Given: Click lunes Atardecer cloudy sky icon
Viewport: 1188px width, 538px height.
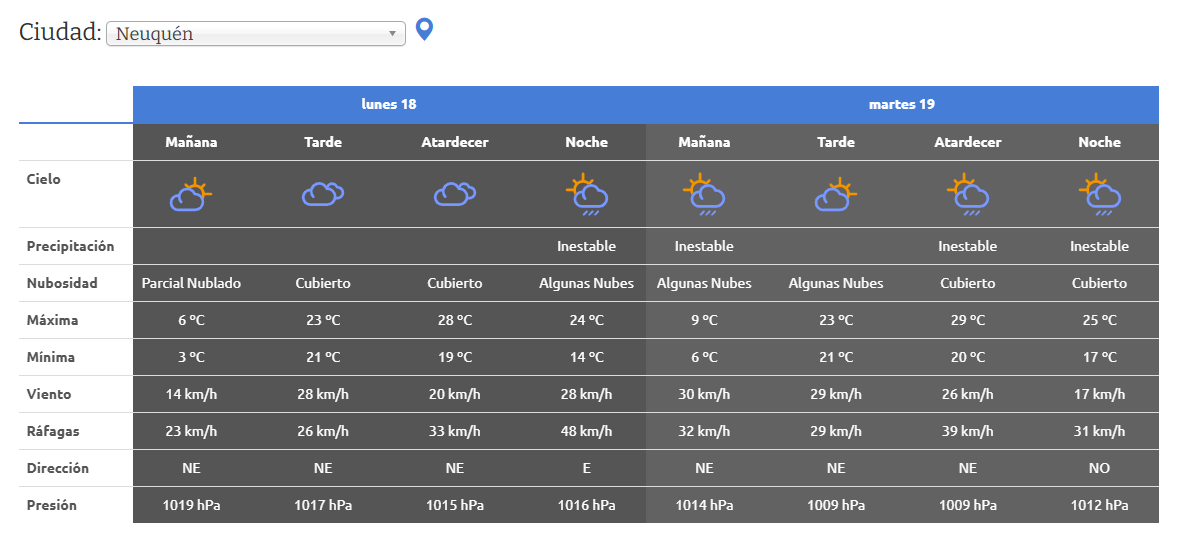Looking at the screenshot, I should coord(455,194).
